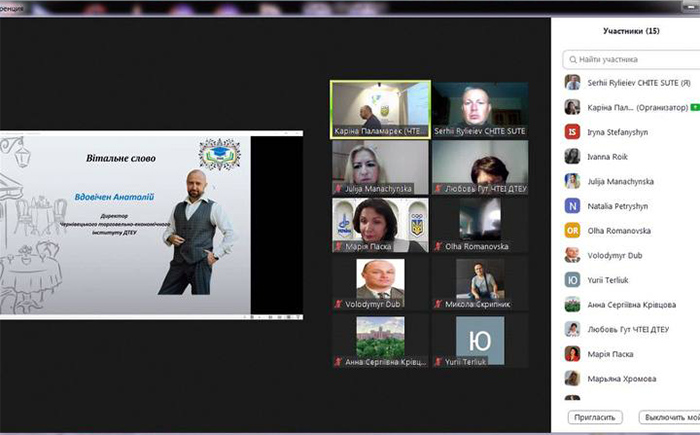Click the green video badge beside Організатор
700x435 pixels.
coord(695,107)
